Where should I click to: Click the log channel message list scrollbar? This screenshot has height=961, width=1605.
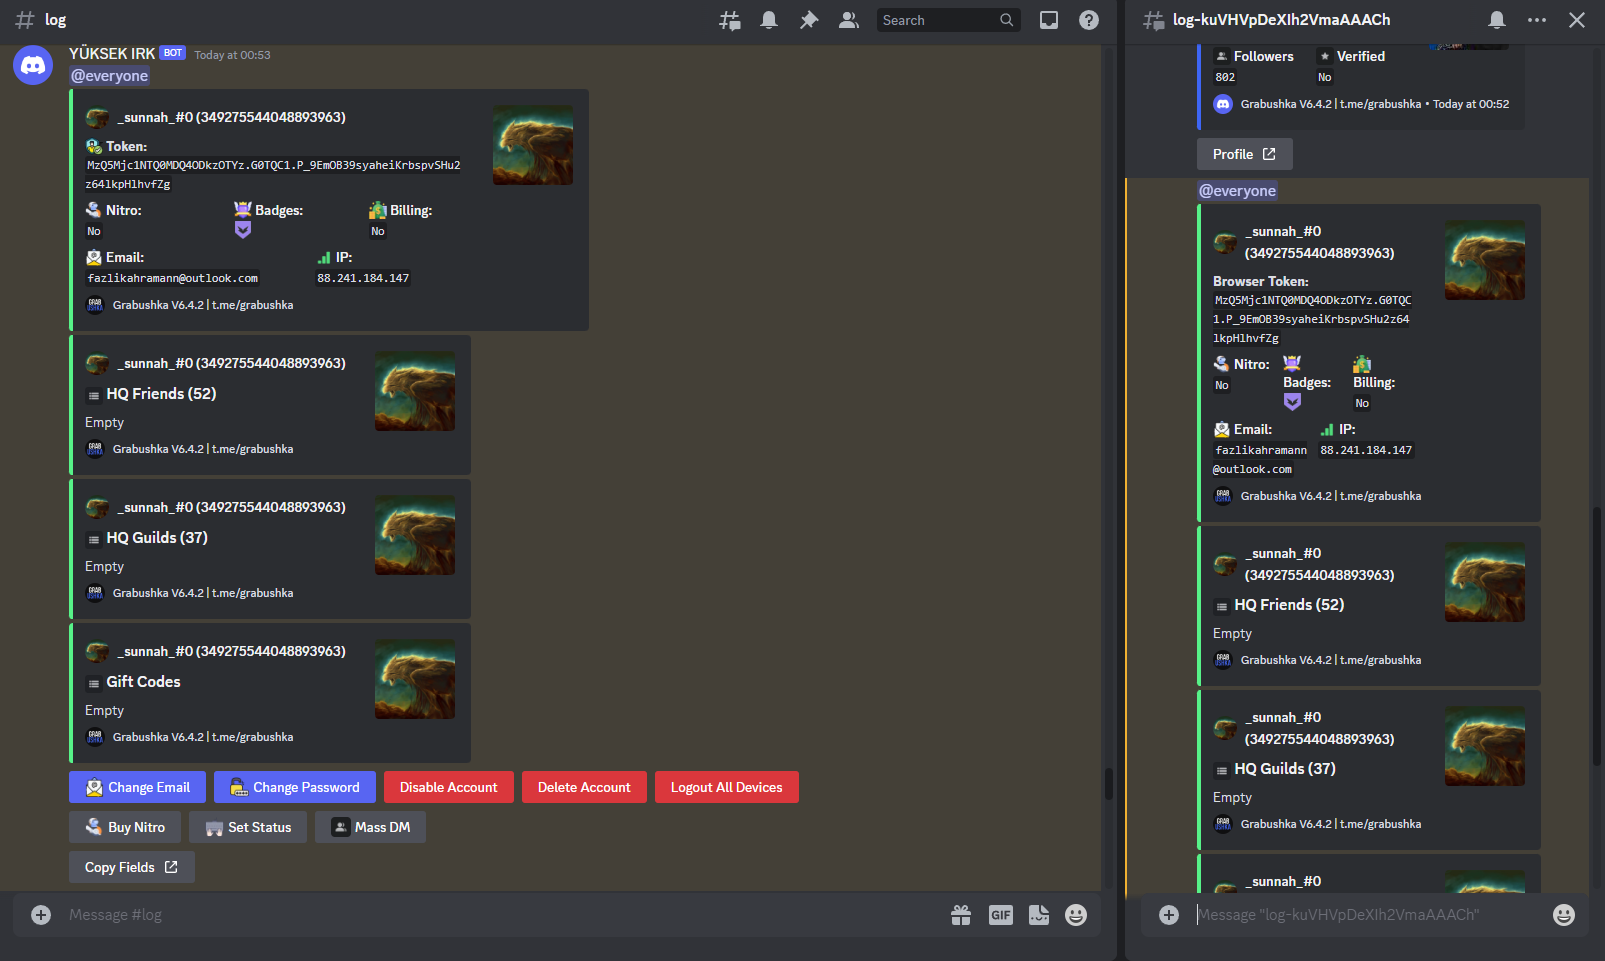tap(1108, 783)
